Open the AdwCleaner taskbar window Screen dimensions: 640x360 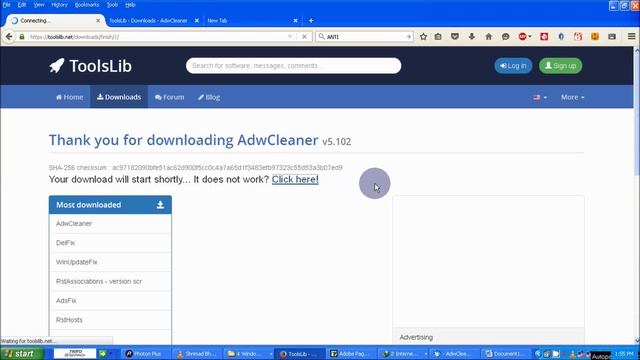pos(454,353)
